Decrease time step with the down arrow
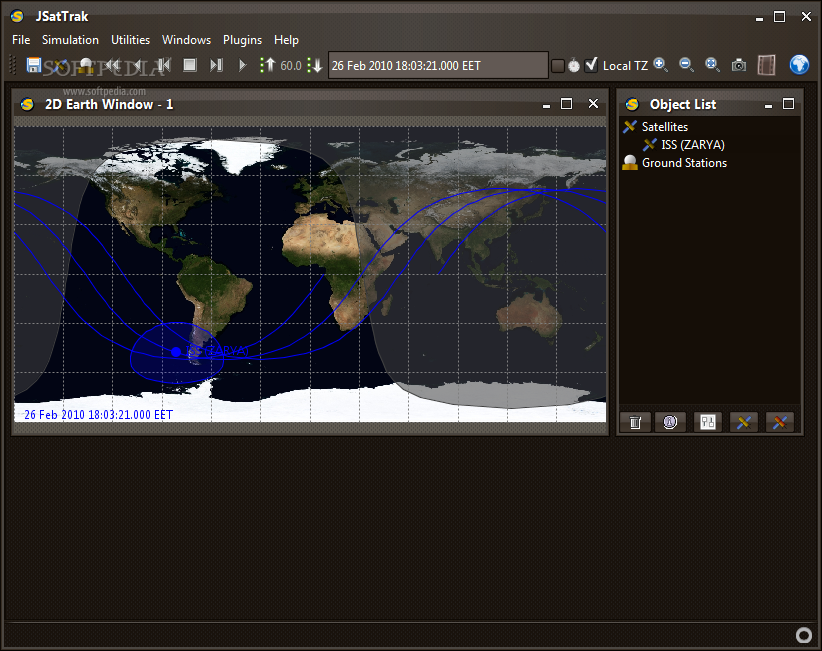Screen dimensions: 822x651 coord(315,66)
